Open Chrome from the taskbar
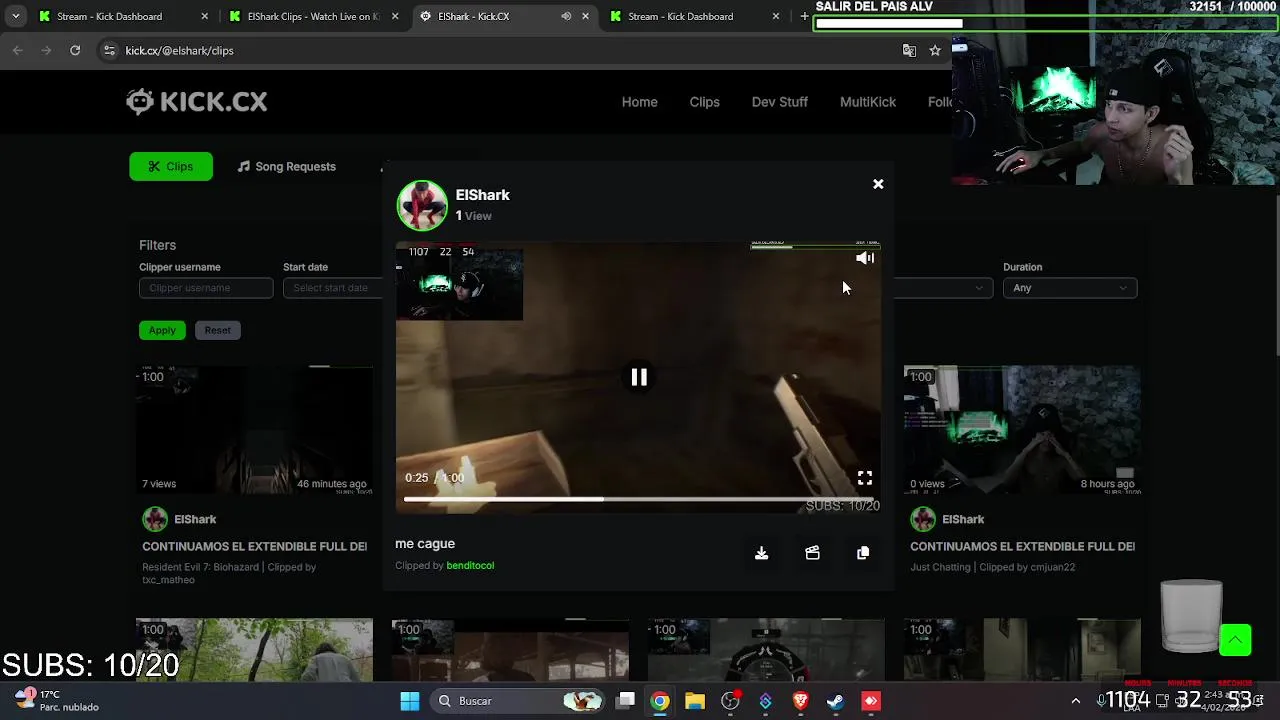The height and width of the screenshot is (720, 1280). (x=660, y=701)
